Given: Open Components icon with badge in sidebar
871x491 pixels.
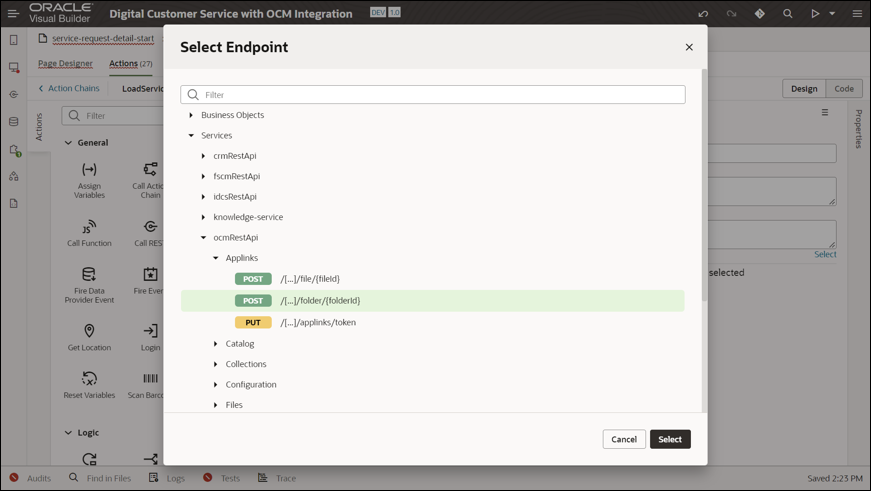Looking at the screenshot, I should click(14, 150).
